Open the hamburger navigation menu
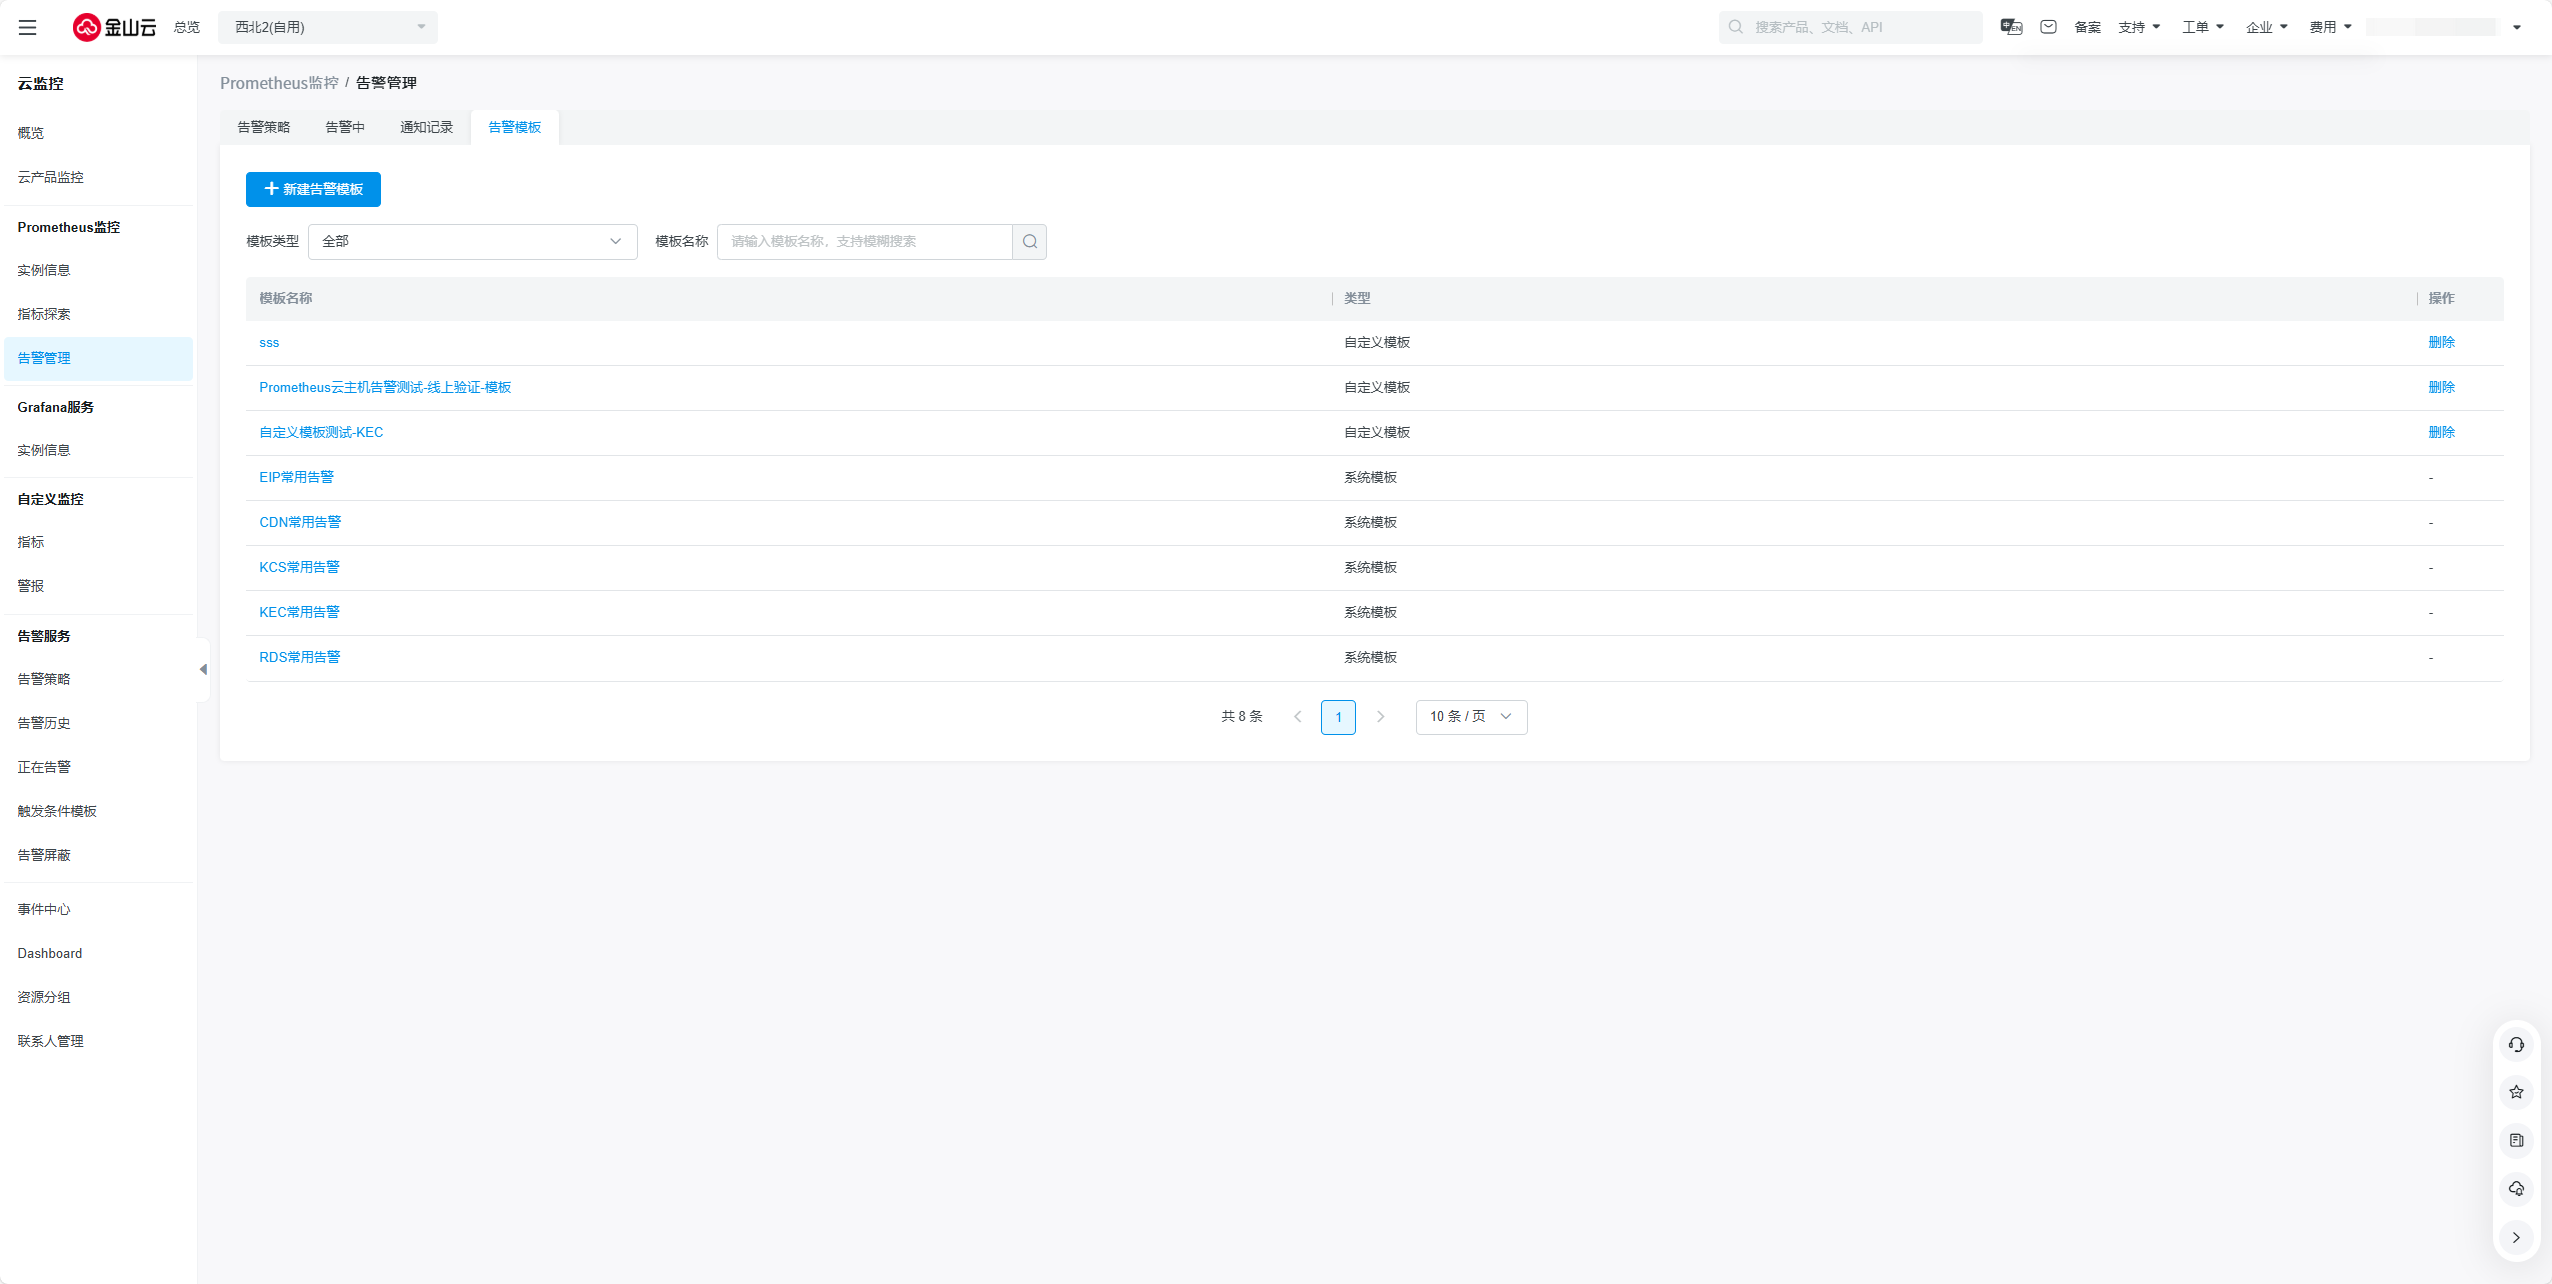Screen dimensions: 2552x1284 (x=27, y=27)
